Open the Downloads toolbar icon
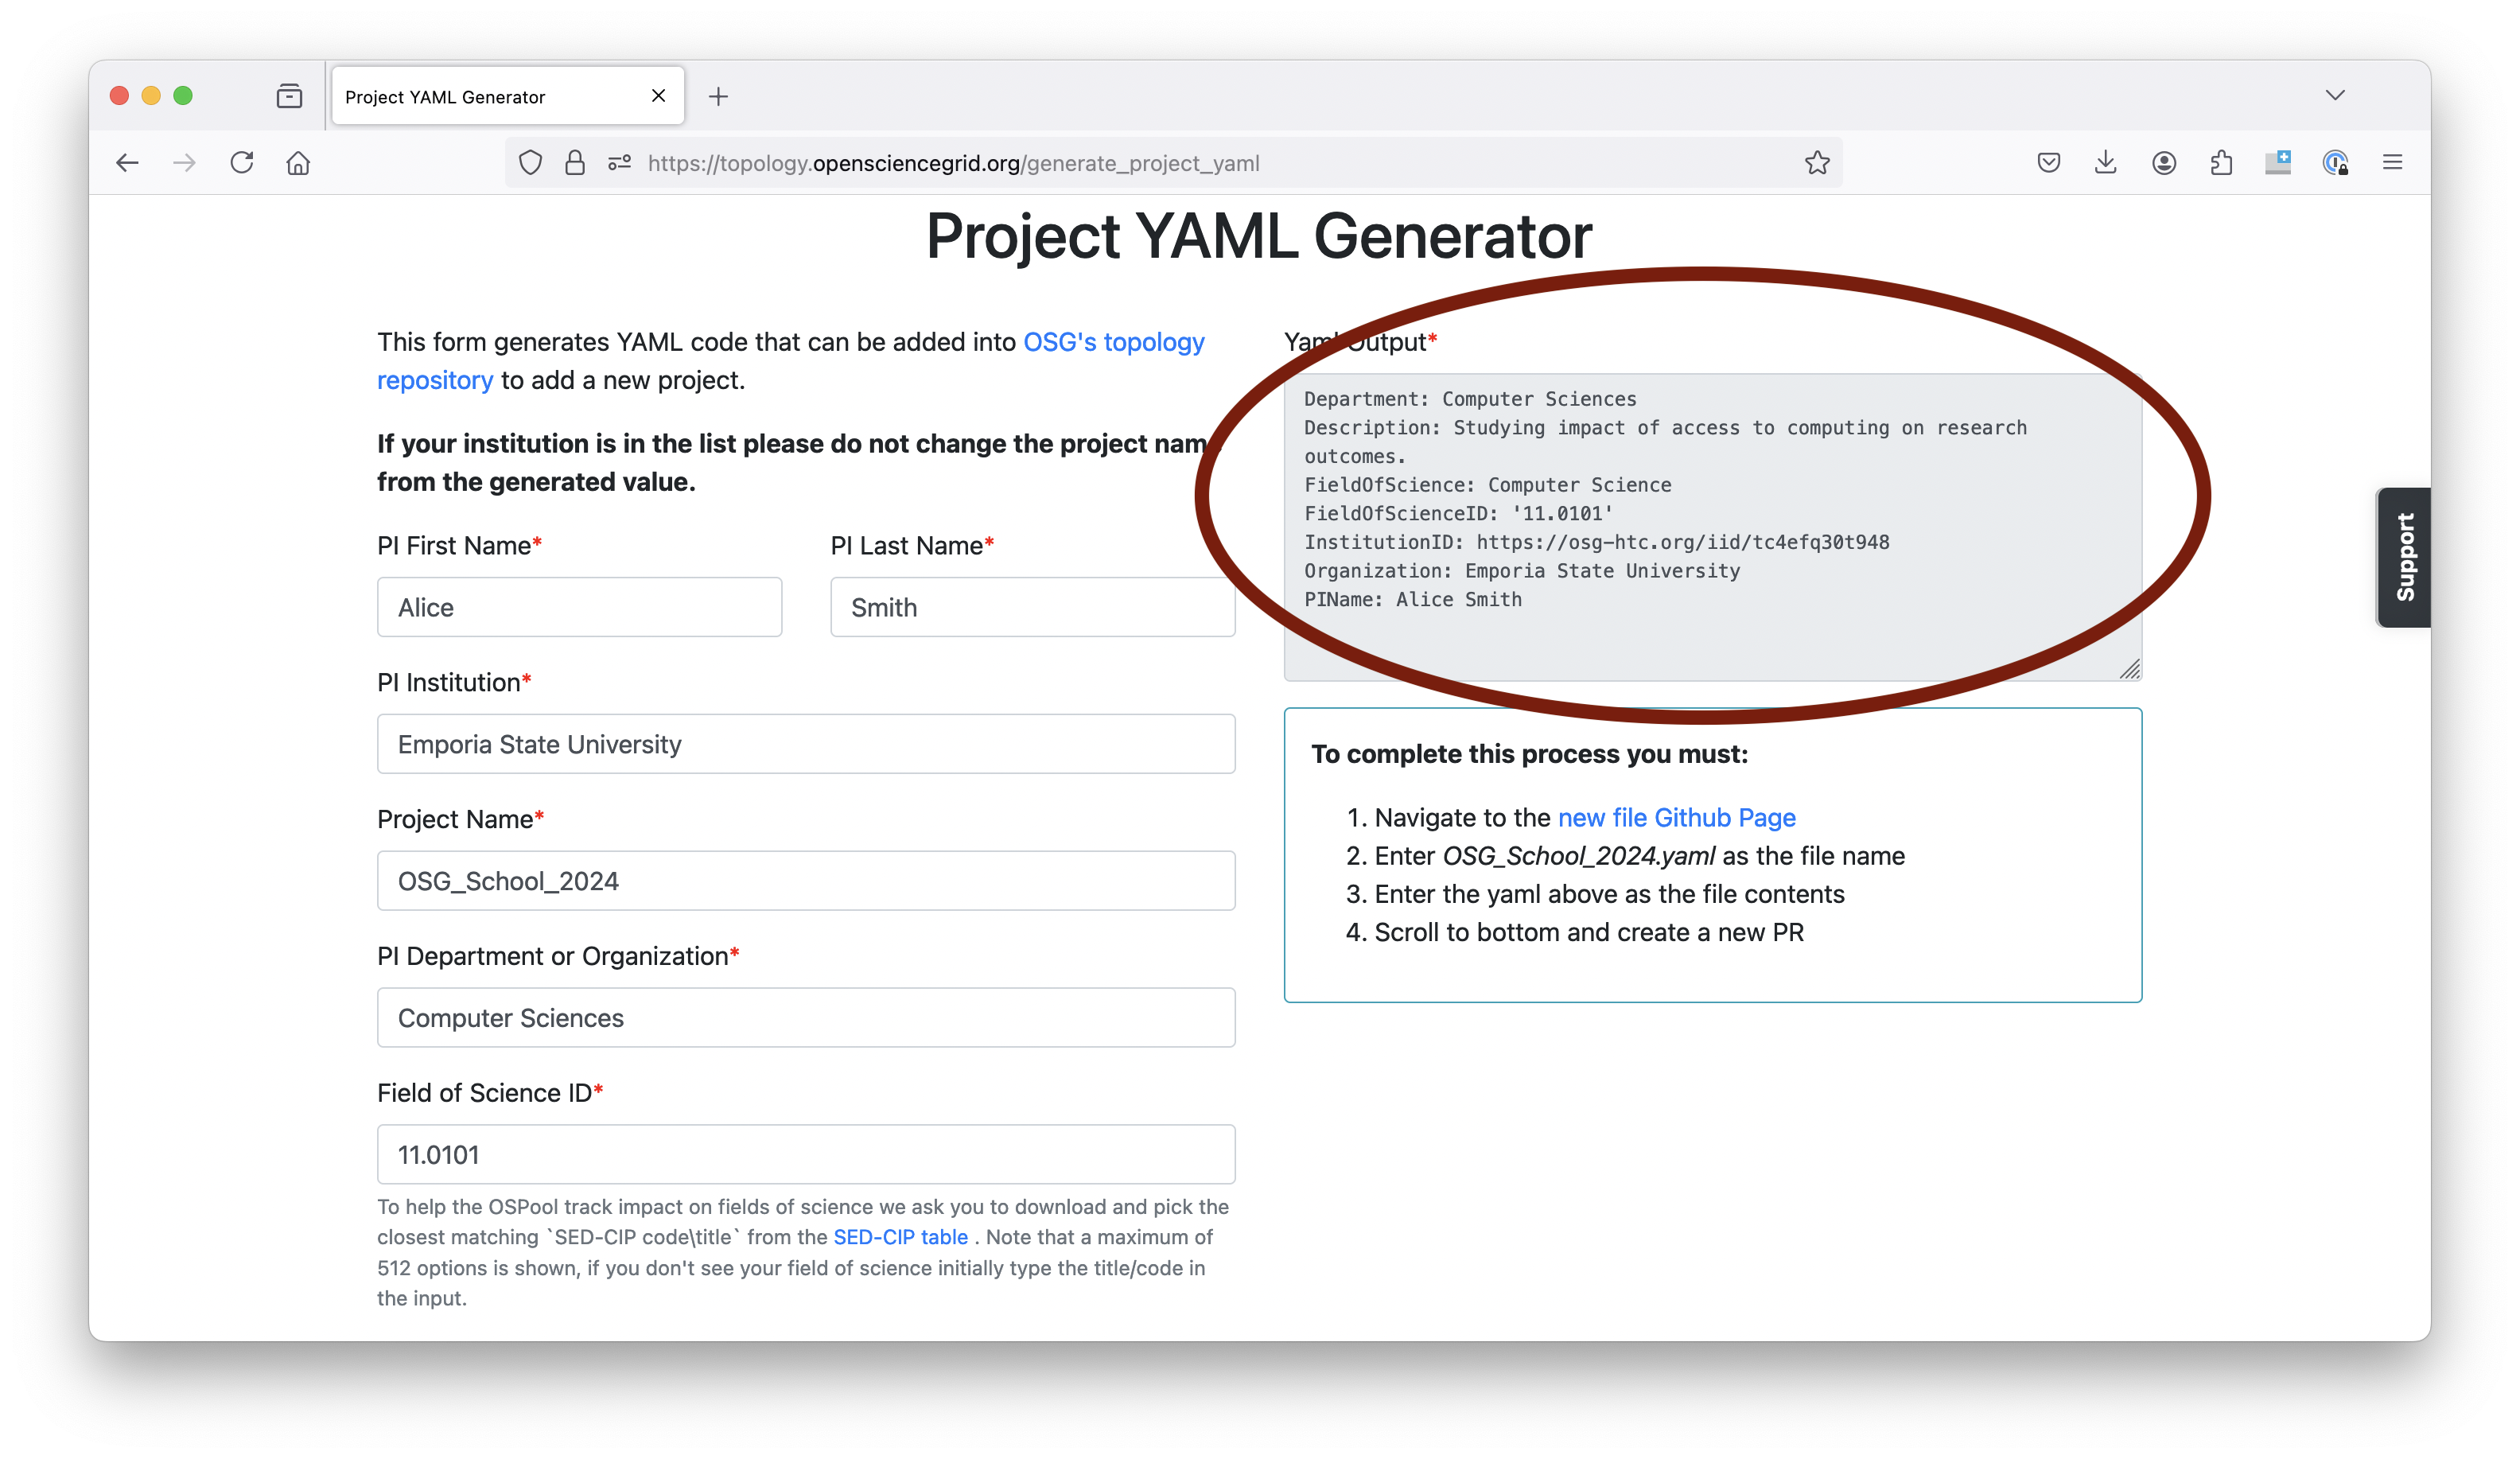This screenshot has height=1459, width=2520. point(2105,162)
